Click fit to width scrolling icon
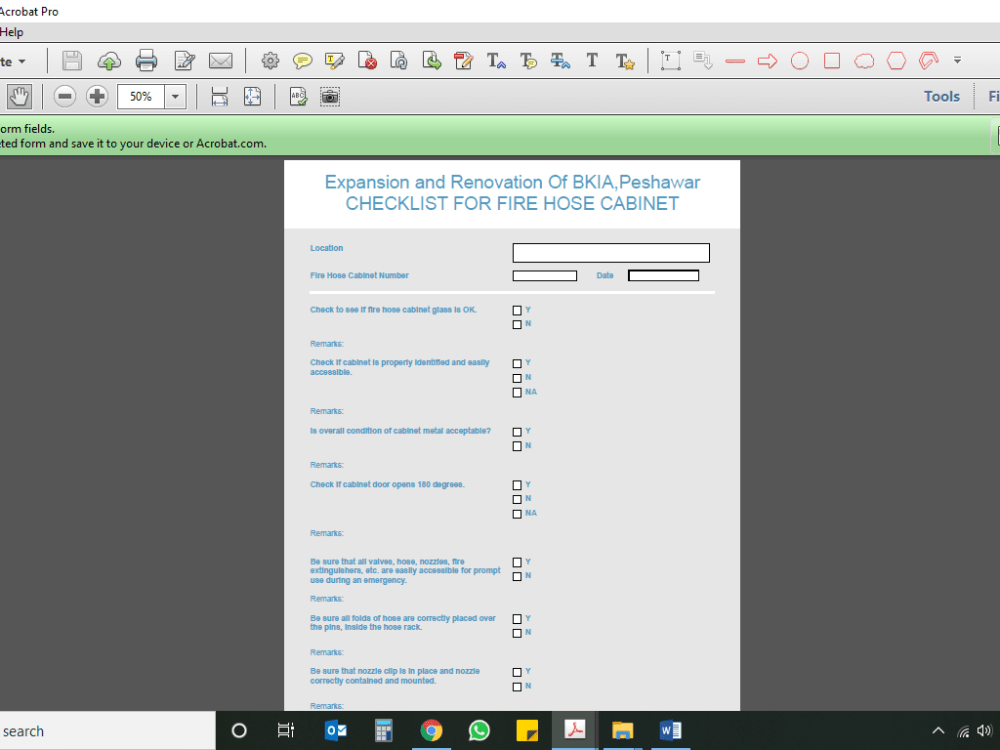 (x=219, y=96)
